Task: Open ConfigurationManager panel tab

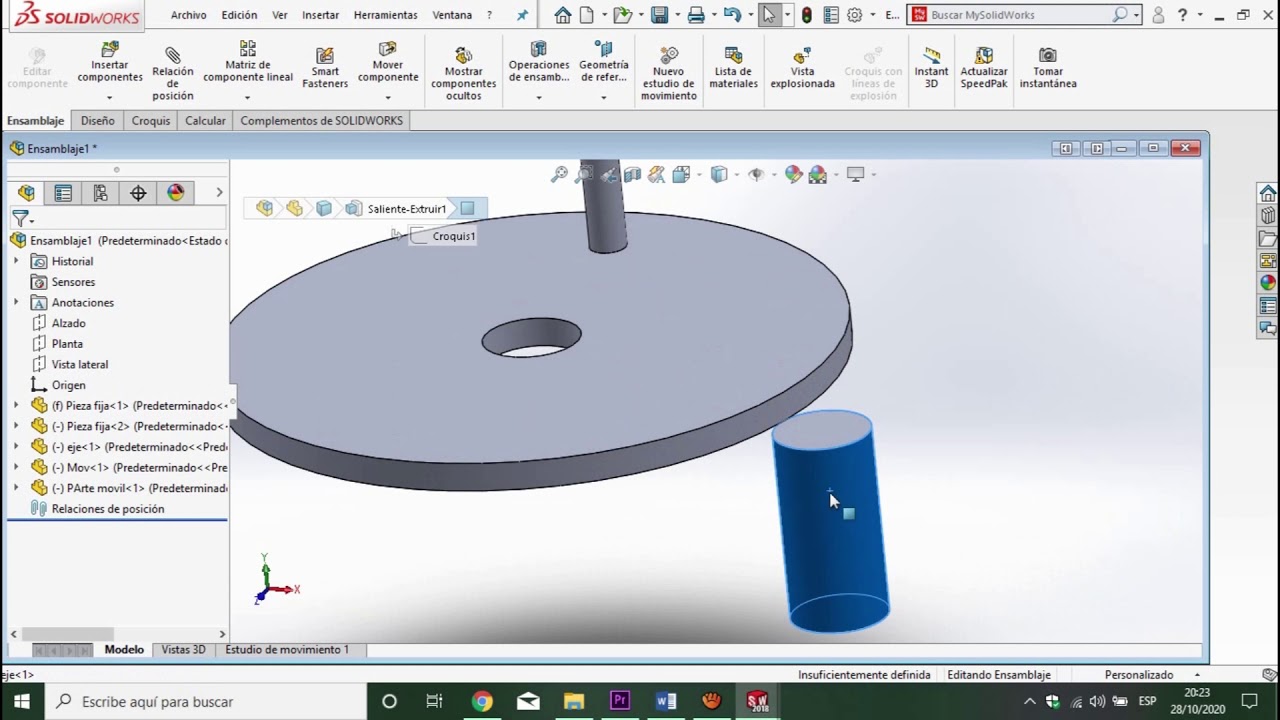Action: tap(100, 193)
